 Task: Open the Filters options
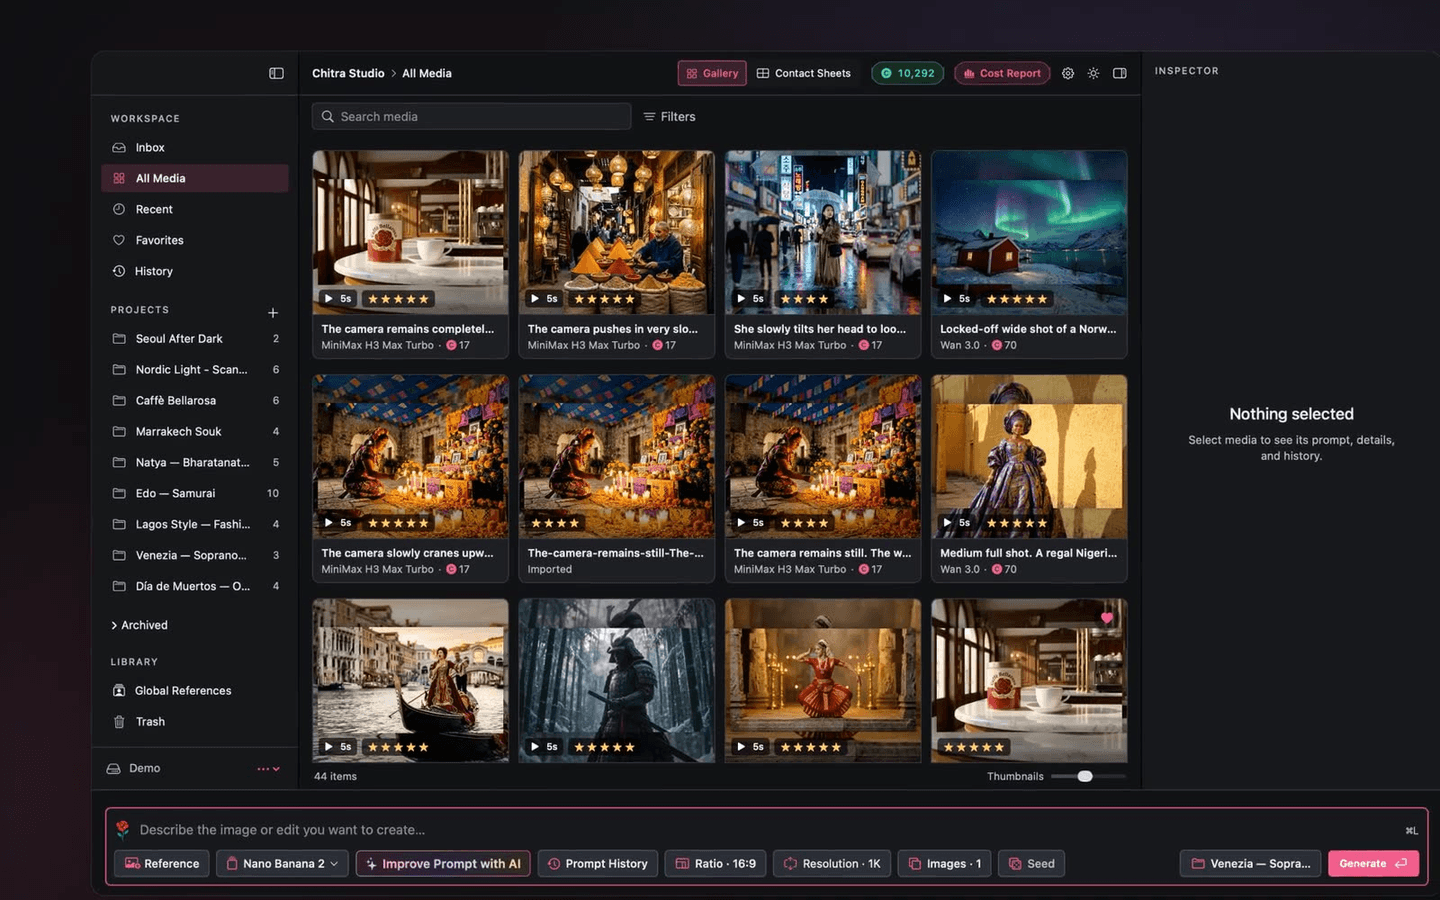(669, 117)
